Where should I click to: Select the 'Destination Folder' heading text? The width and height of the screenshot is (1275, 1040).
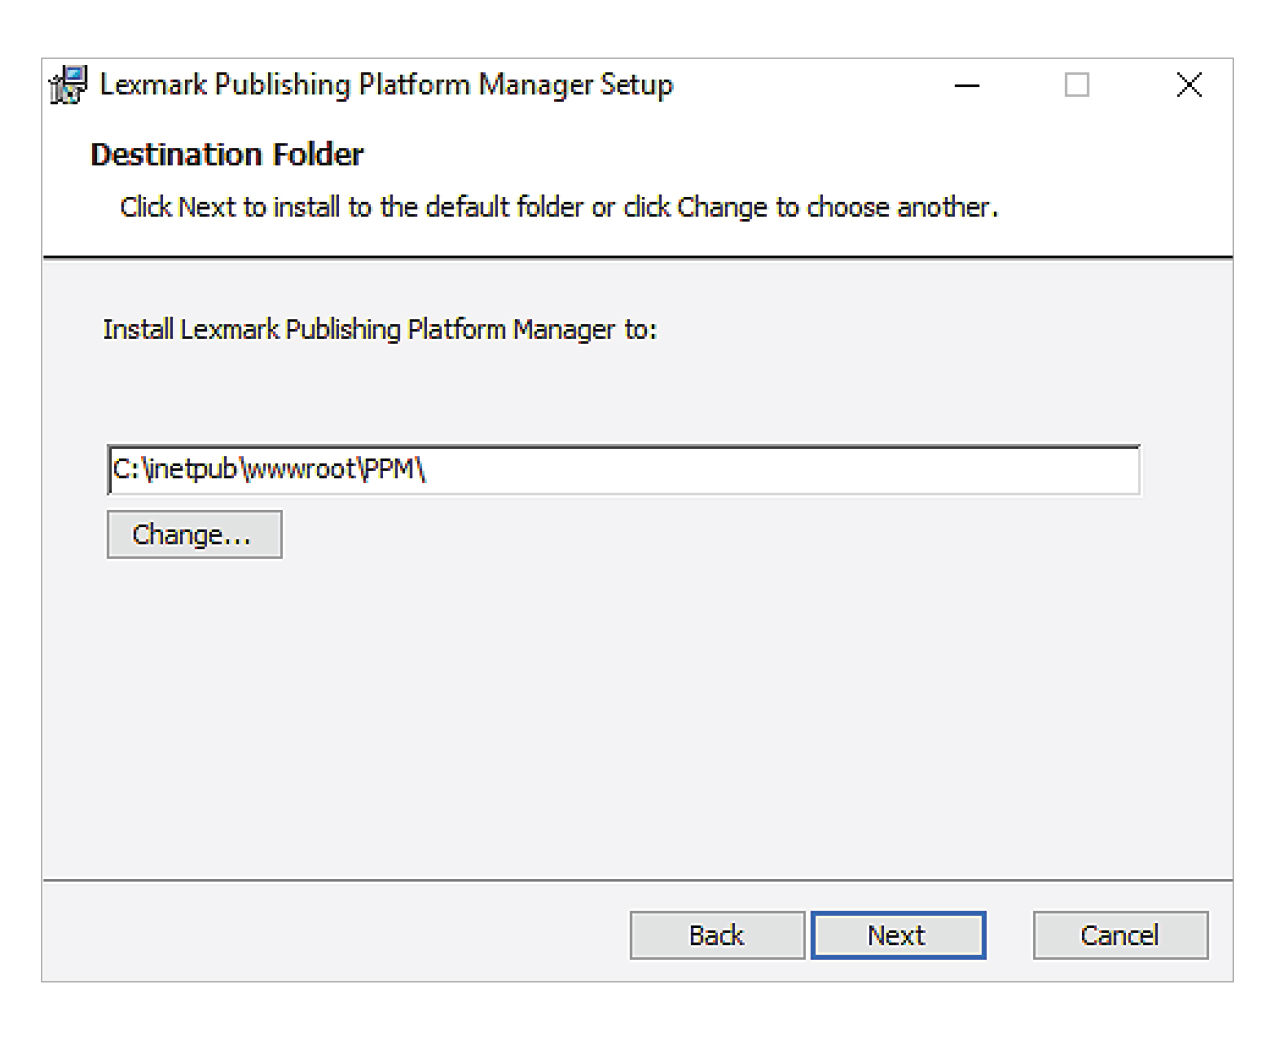click(x=227, y=154)
